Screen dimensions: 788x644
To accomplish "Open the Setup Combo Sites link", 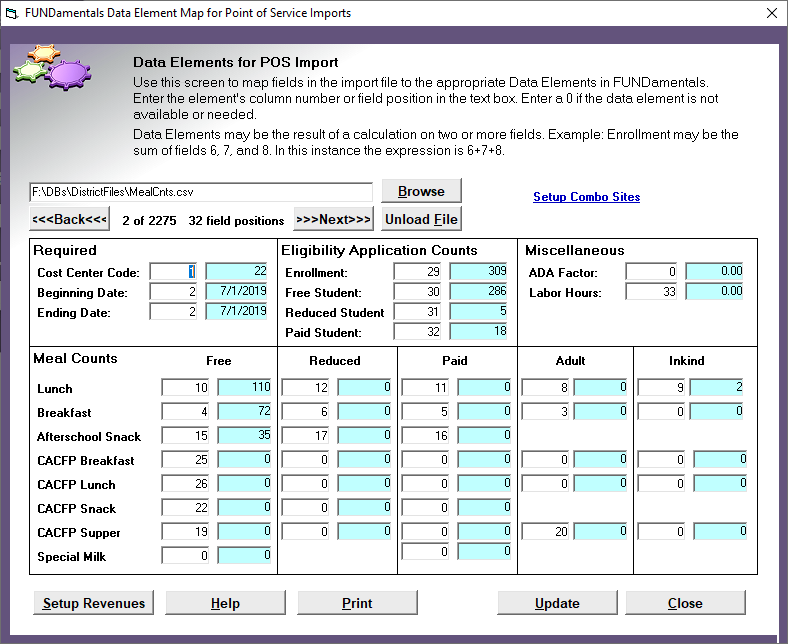I will point(586,197).
